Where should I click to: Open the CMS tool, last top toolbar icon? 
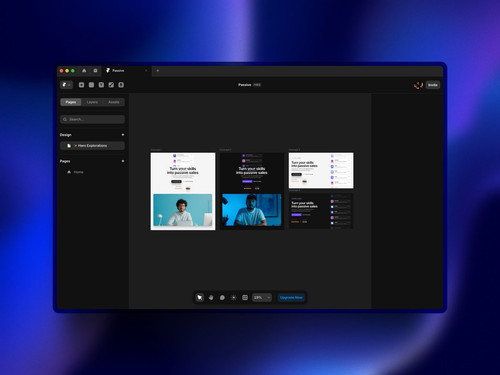[x=121, y=85]
